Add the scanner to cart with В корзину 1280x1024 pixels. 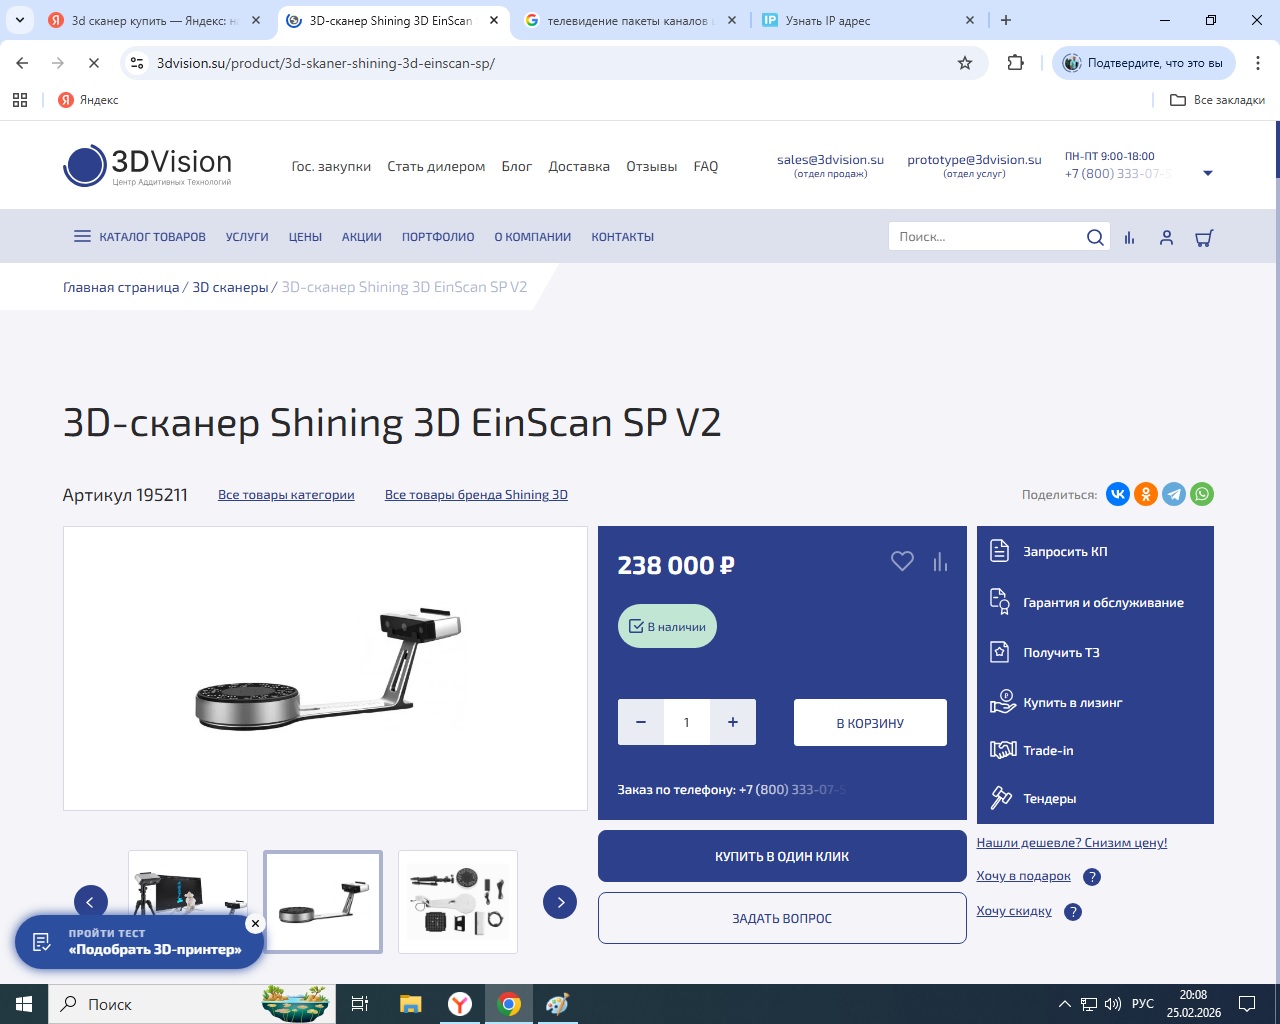(870, 722)
